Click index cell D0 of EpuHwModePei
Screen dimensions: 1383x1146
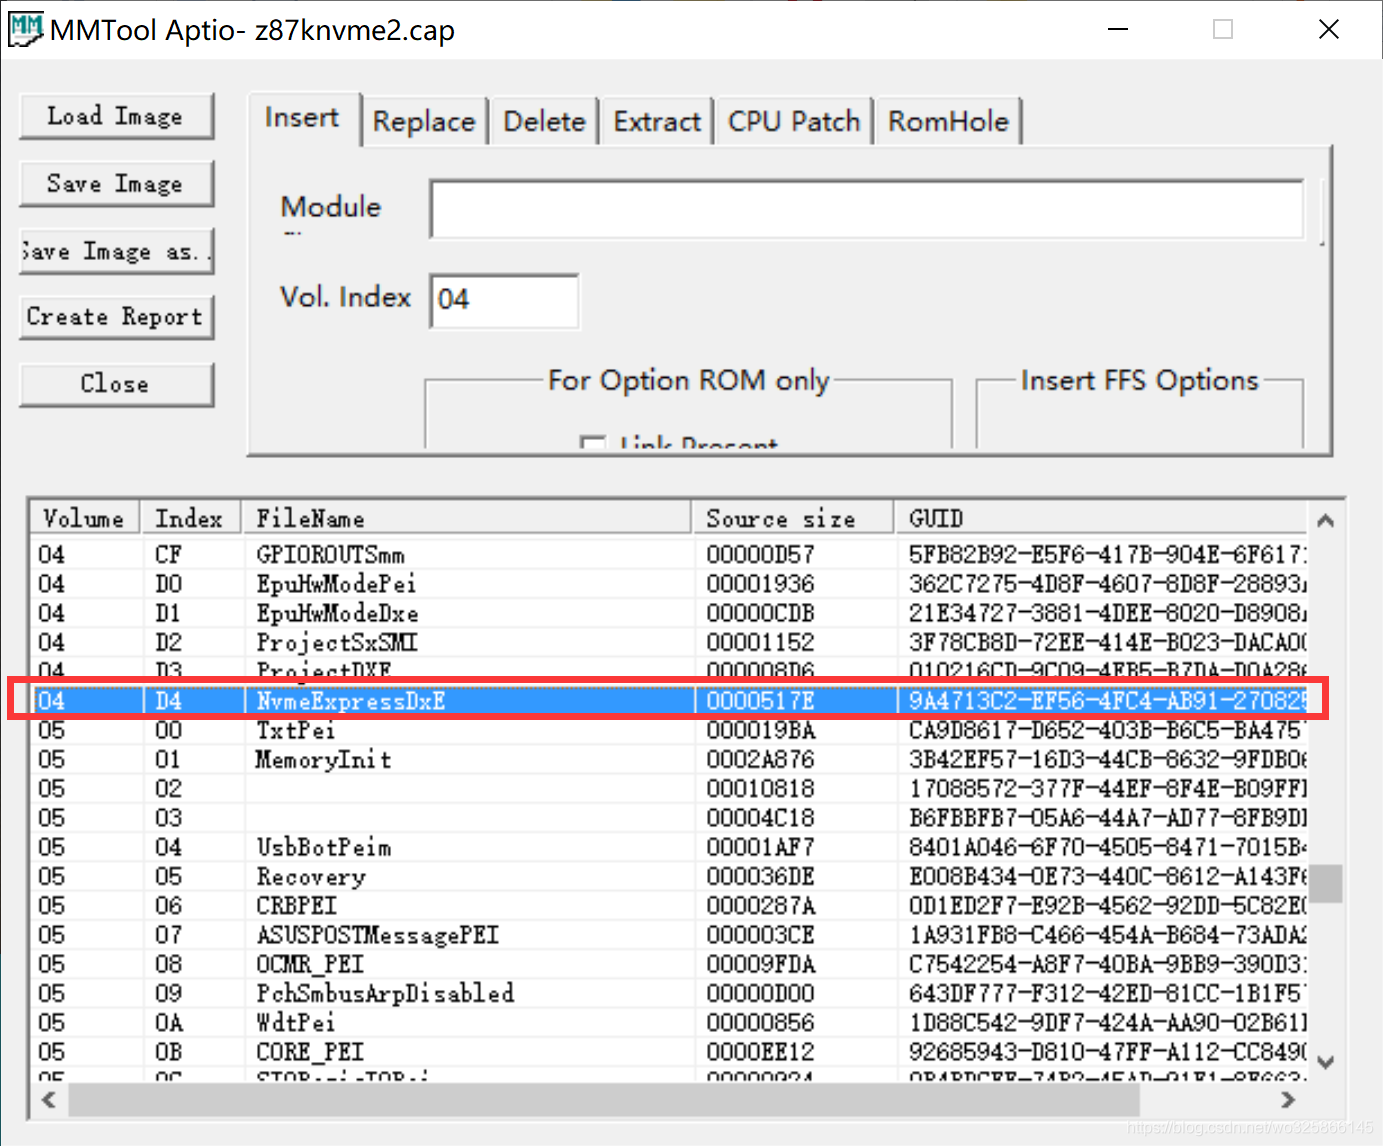[169, 583]
